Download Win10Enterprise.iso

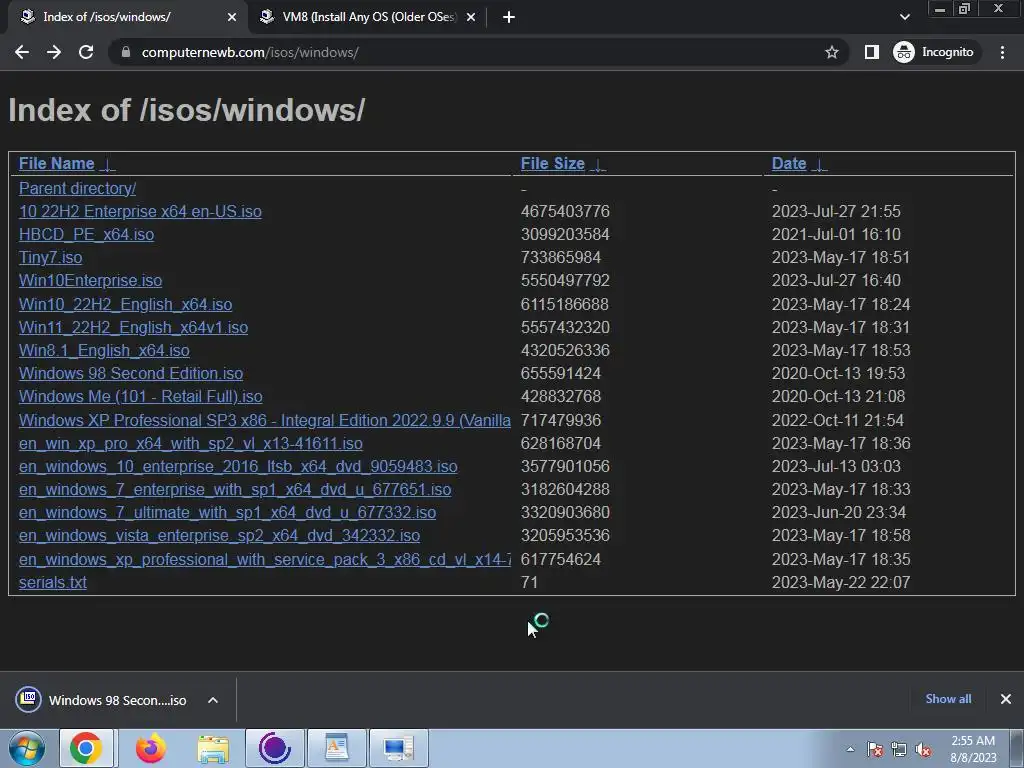coord(90,280)
